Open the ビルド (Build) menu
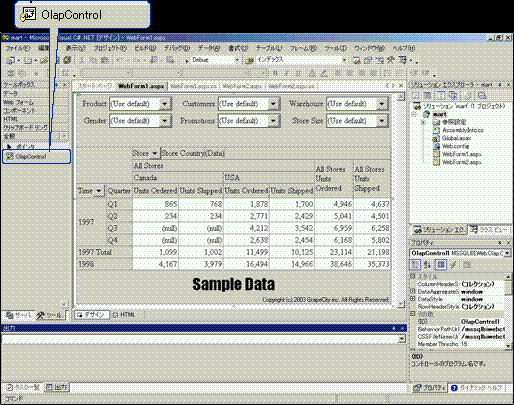 click(x=145, y=48)
